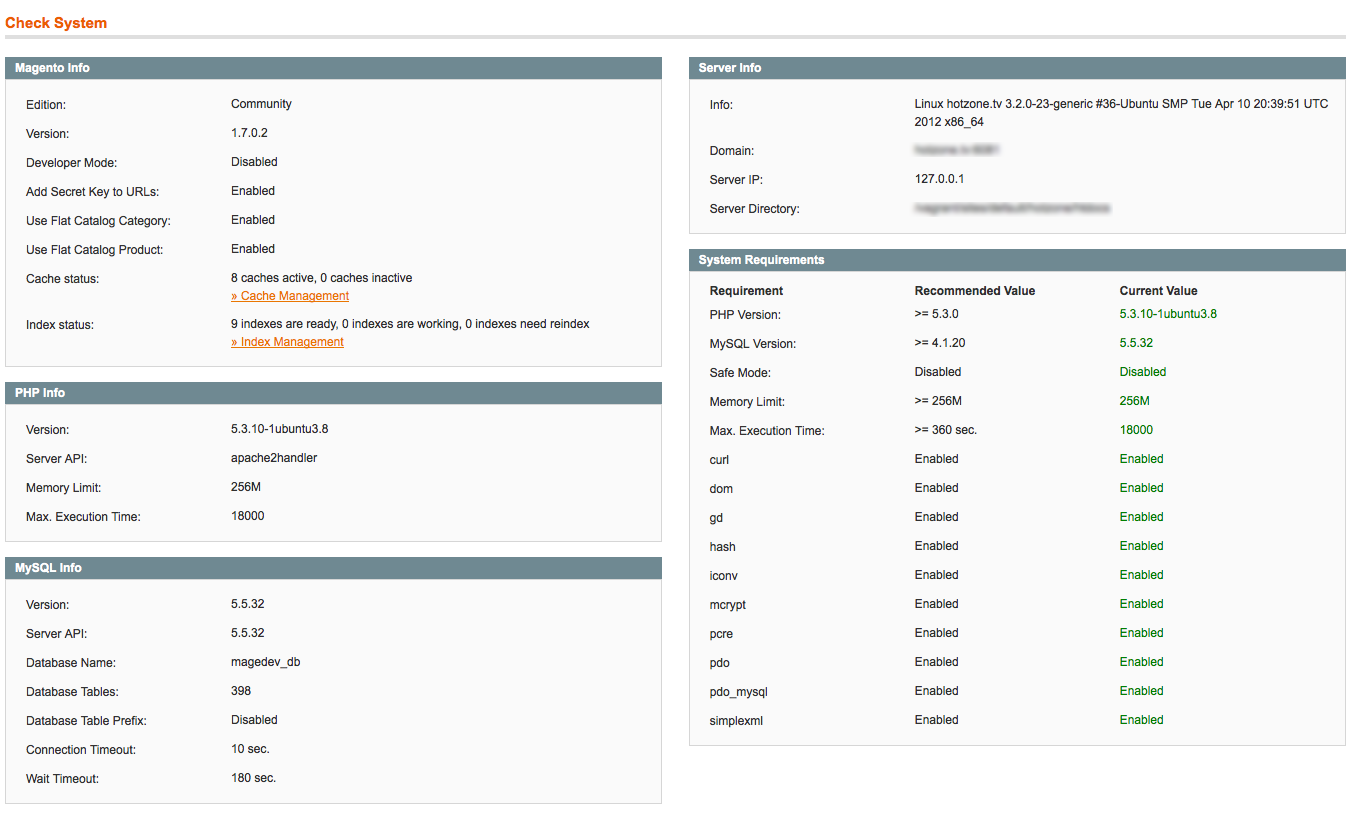Click green 18000 current execution time
1355x820 pixels.
pos(1136,430)
